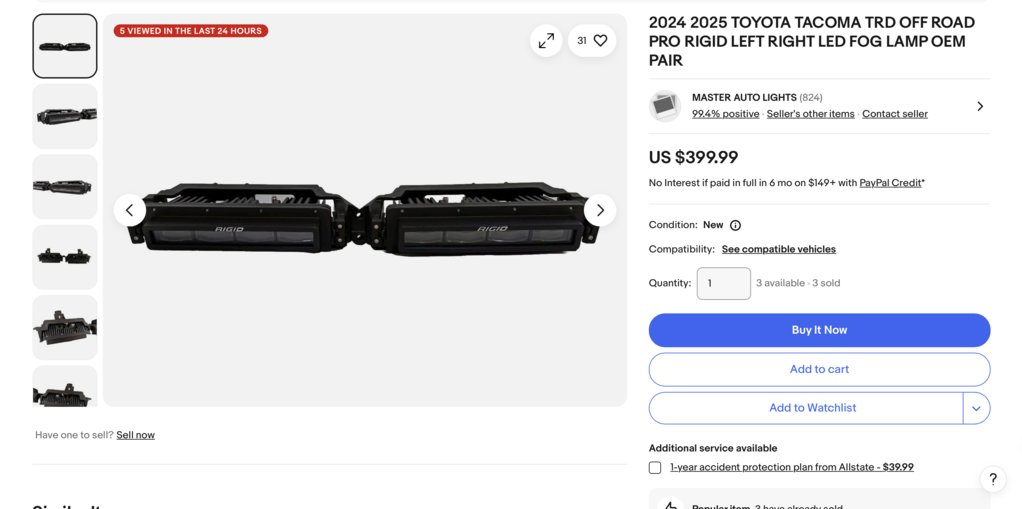Click the Quantity input field
This screenshot has height=509, width=1022.
(723, 284)
